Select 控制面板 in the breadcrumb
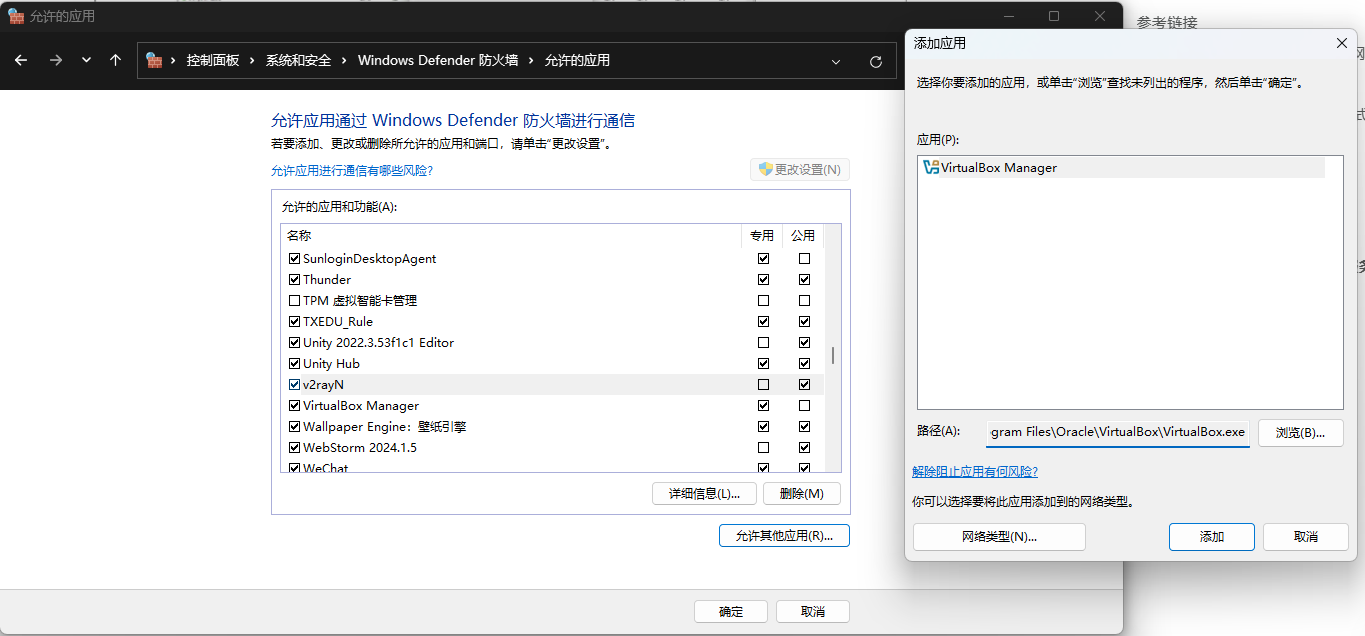 (x=213, y=60)
